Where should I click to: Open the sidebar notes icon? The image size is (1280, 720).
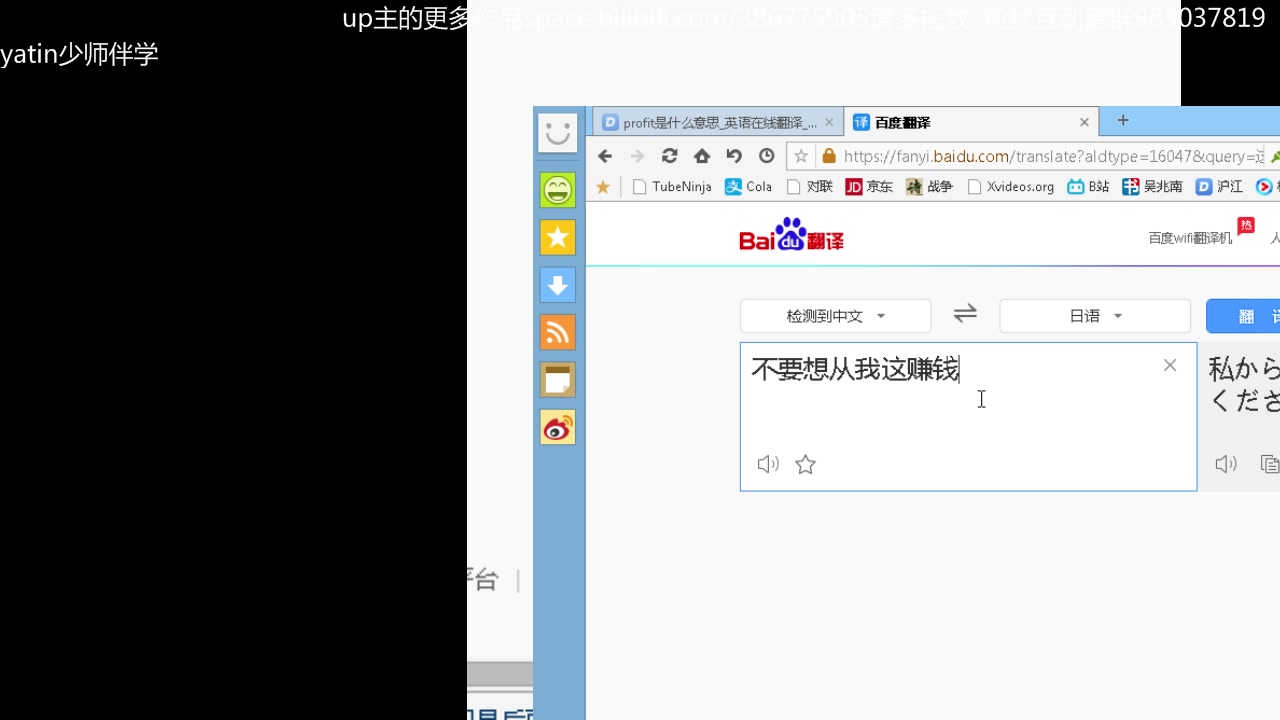558,380
